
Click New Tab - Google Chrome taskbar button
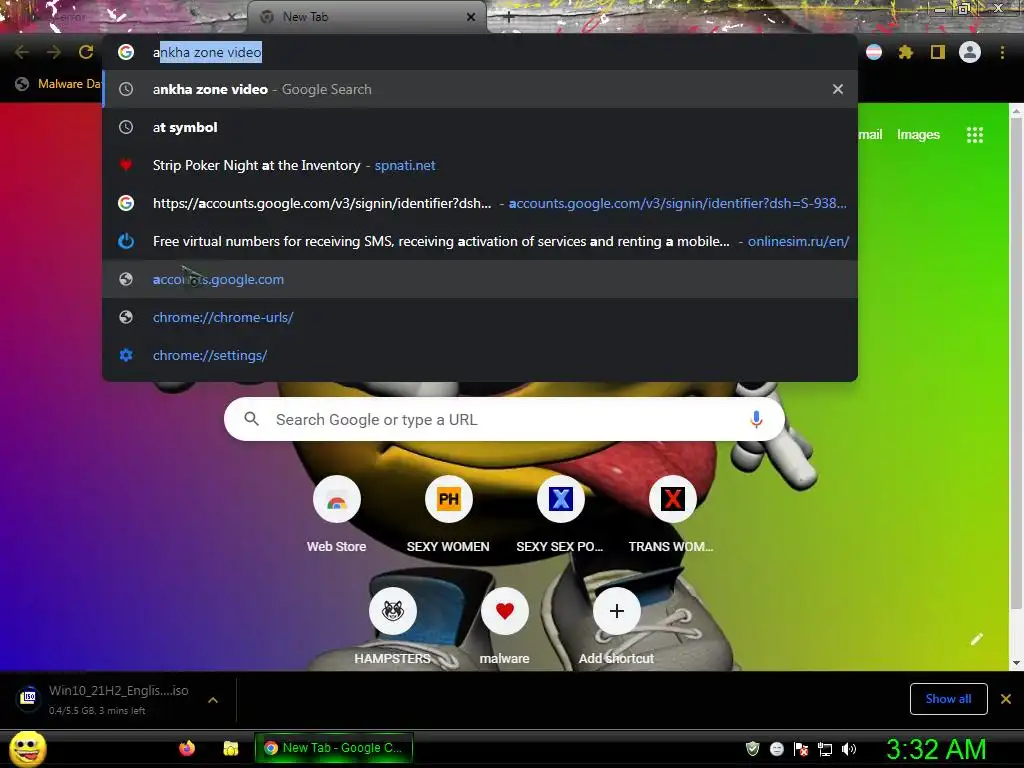point(334,748)
